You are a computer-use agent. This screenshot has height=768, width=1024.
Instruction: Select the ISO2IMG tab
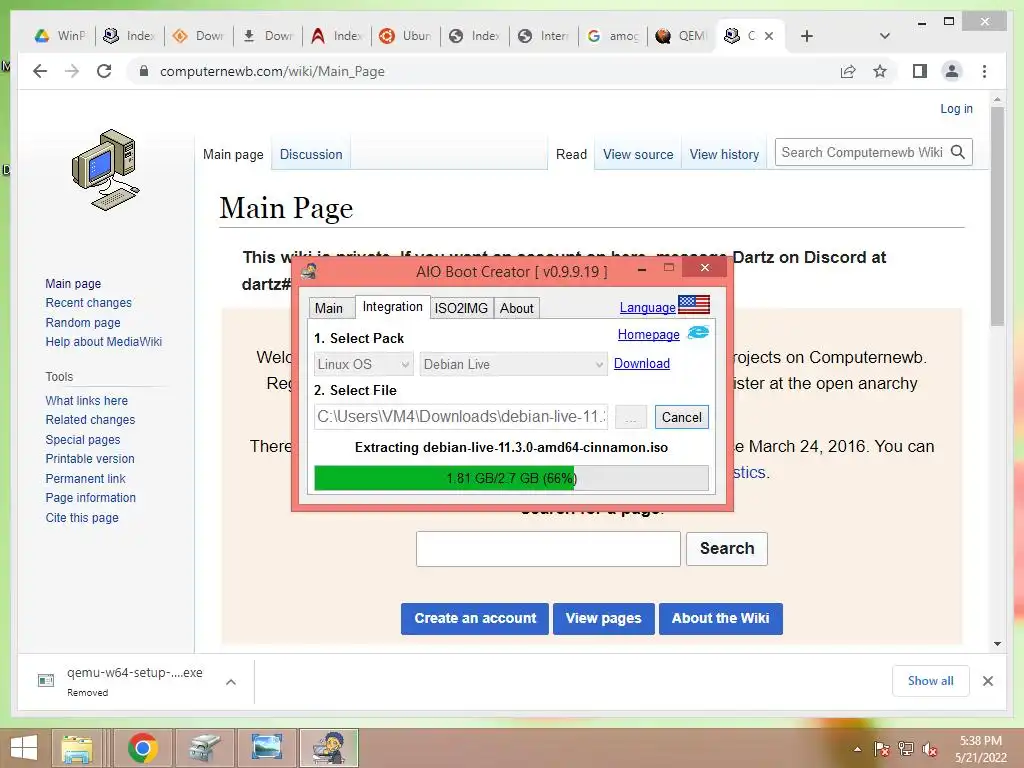click(461, 308)
